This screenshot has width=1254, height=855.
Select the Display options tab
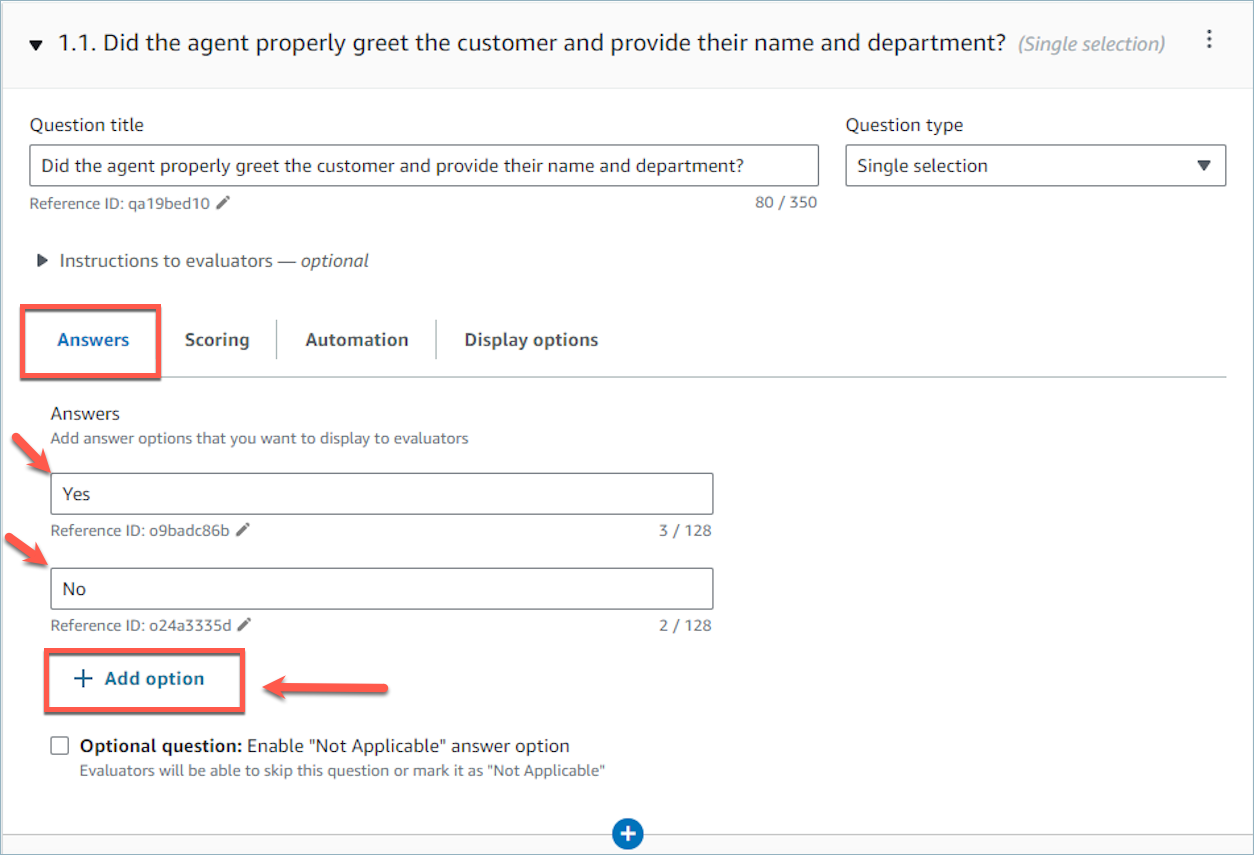(531, 340)
